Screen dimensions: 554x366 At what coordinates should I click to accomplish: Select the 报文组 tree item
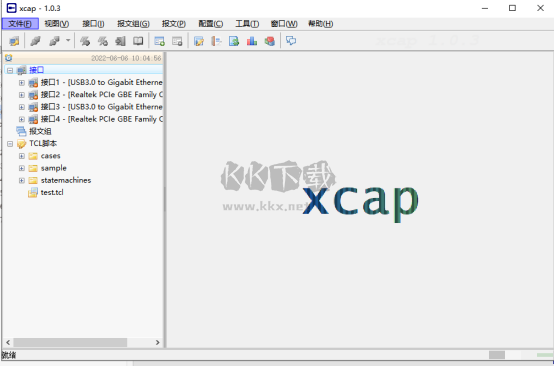tap(40, 131)
